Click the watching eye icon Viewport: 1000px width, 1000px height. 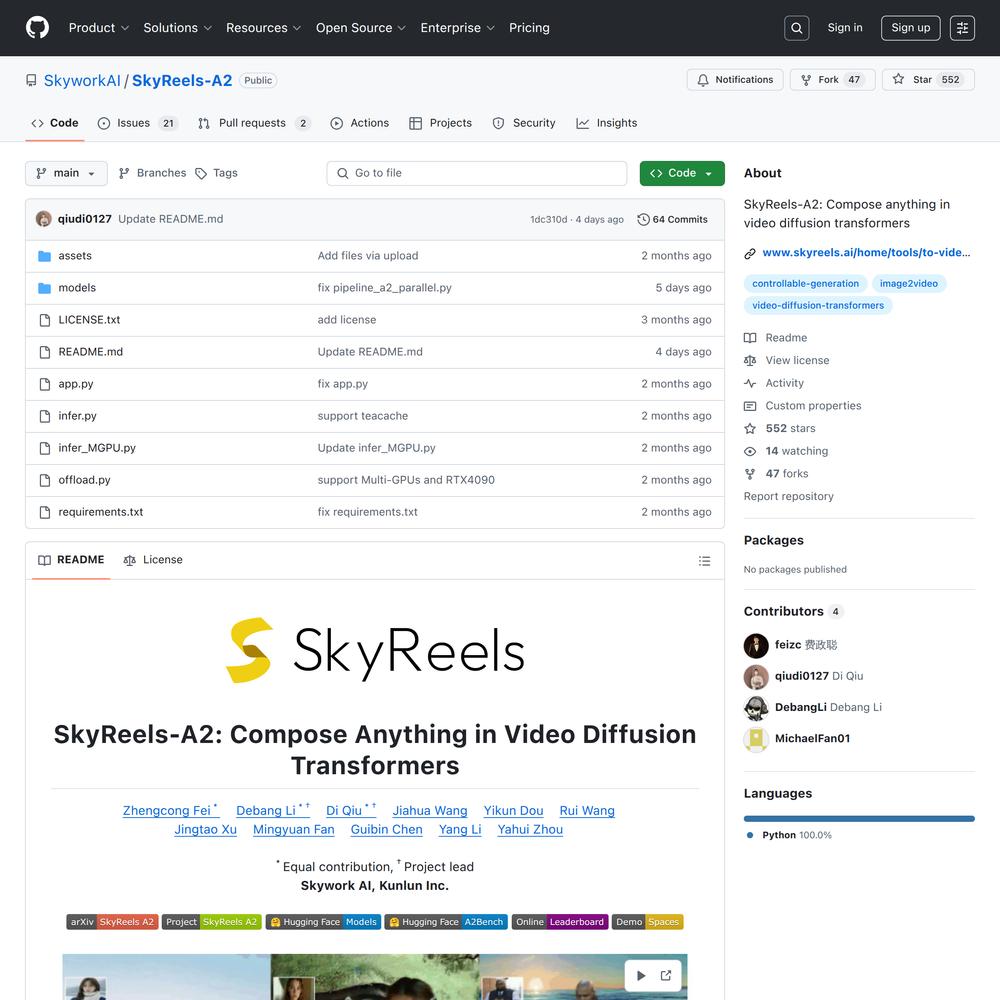(750, 452)
